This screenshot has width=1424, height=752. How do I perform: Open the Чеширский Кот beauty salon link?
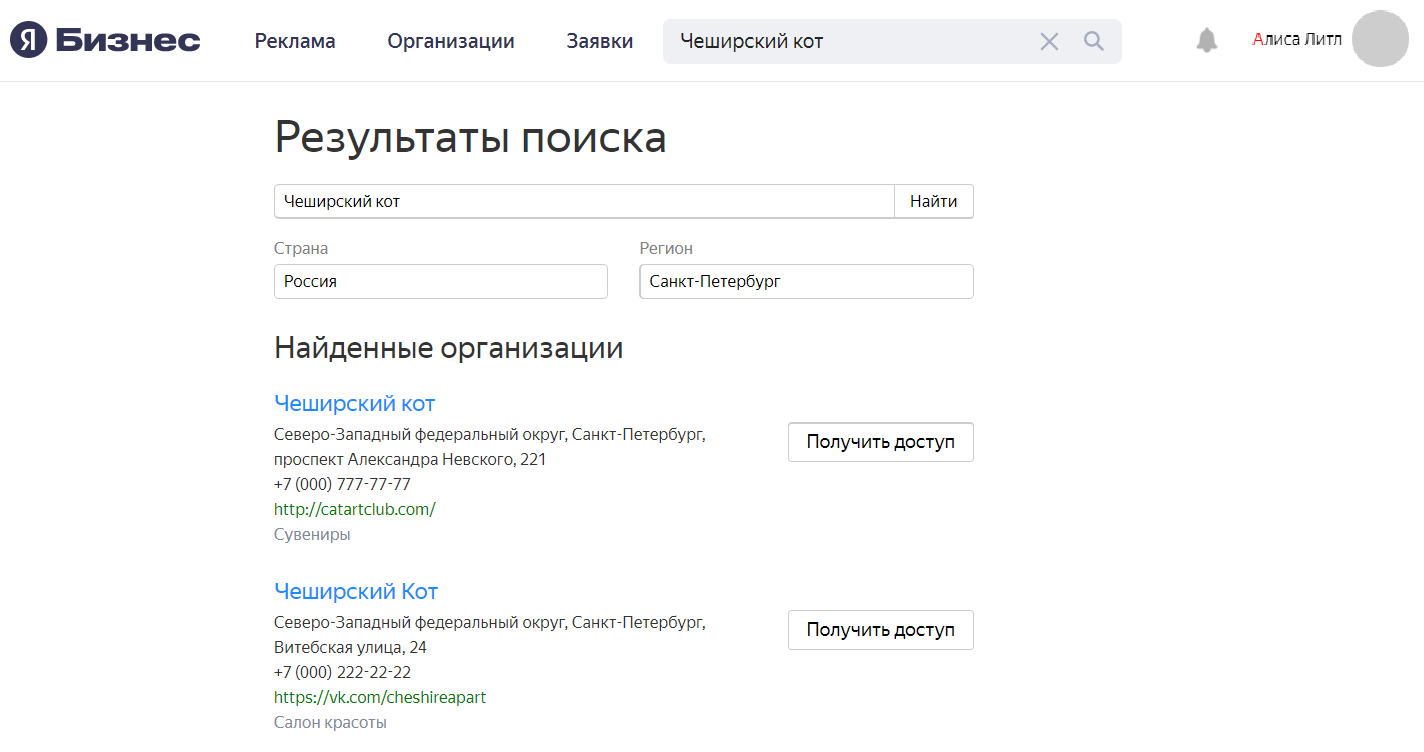click(x=356, y=591)
